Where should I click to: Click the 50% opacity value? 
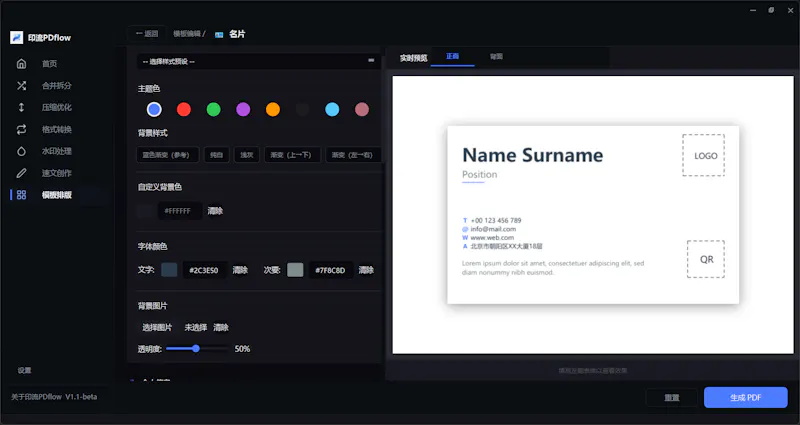(242, 349)
